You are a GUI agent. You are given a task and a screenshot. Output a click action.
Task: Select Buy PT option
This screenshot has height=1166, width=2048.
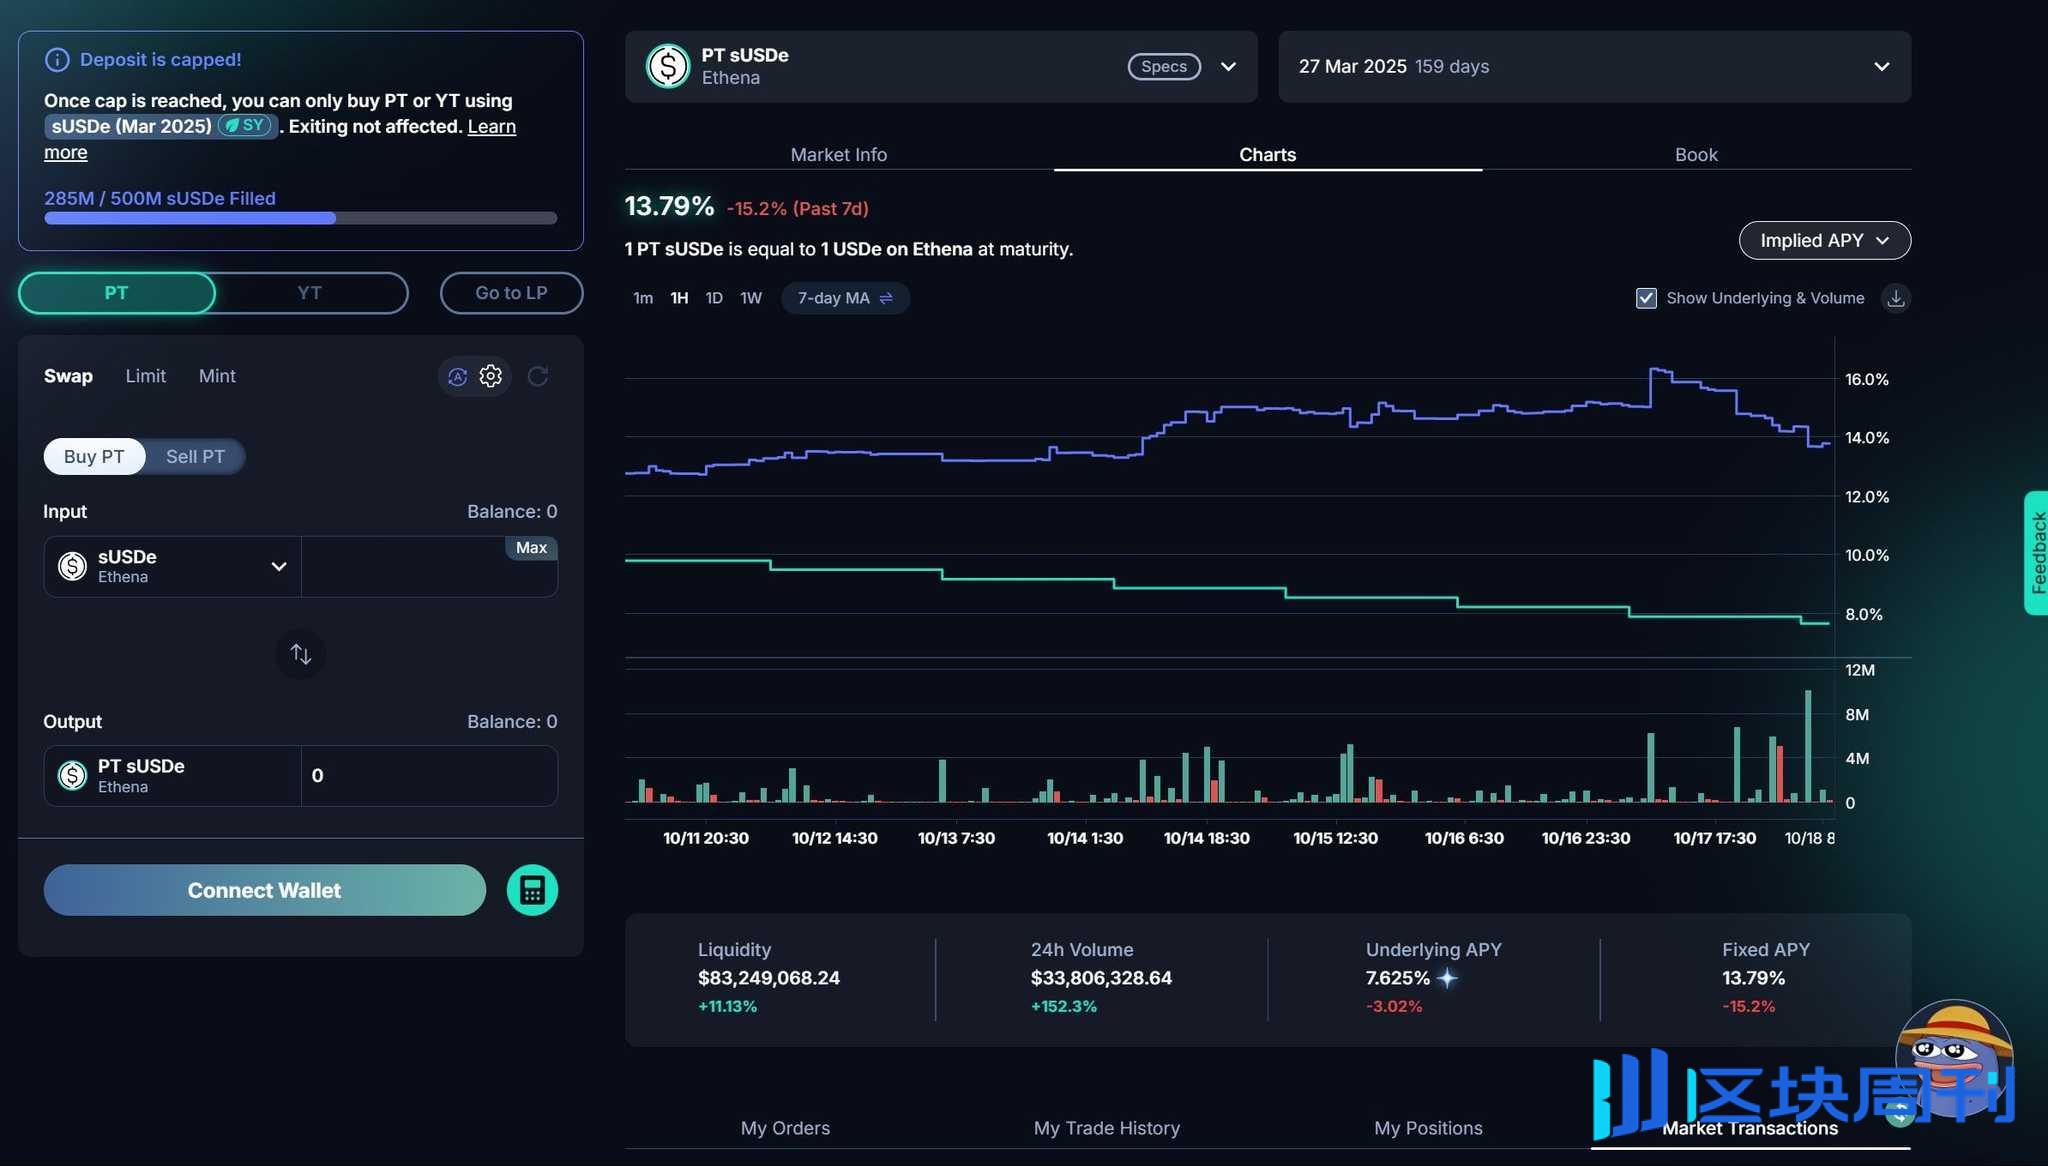click(94, 456)
